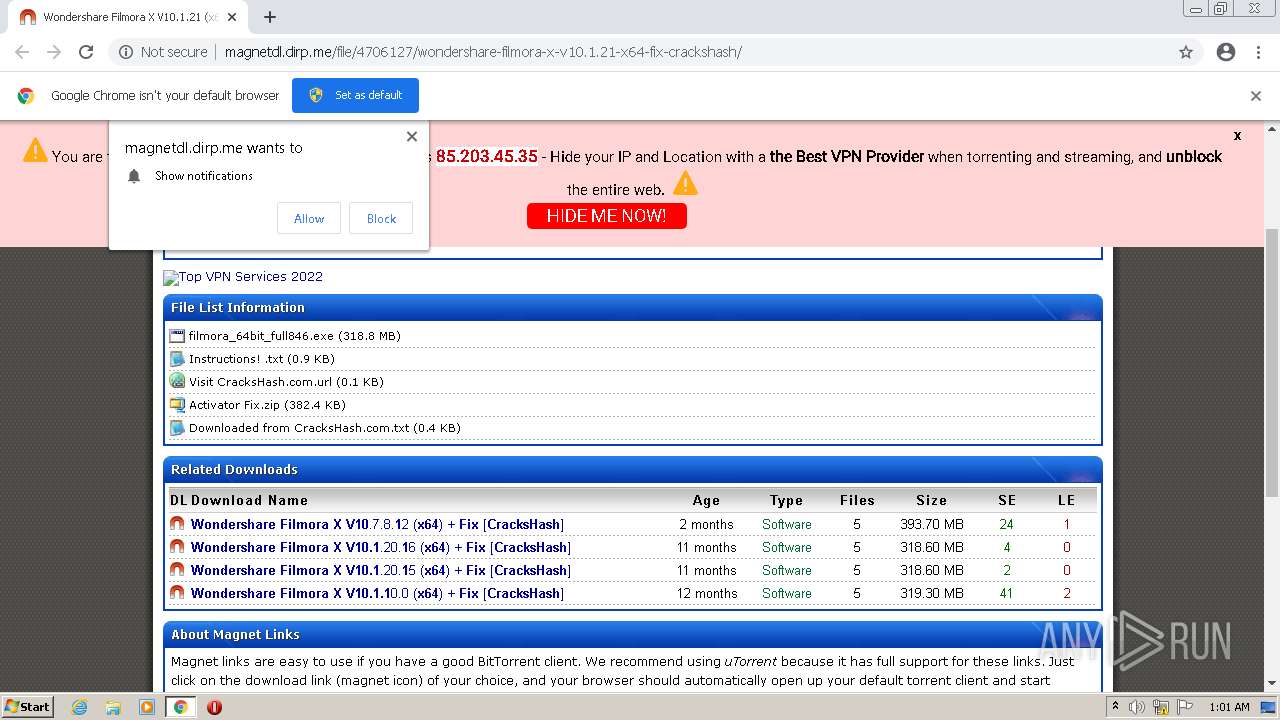Open Internet Explorer from the taskbar
The image size is (1280, 720).
[x=80, y=707]
